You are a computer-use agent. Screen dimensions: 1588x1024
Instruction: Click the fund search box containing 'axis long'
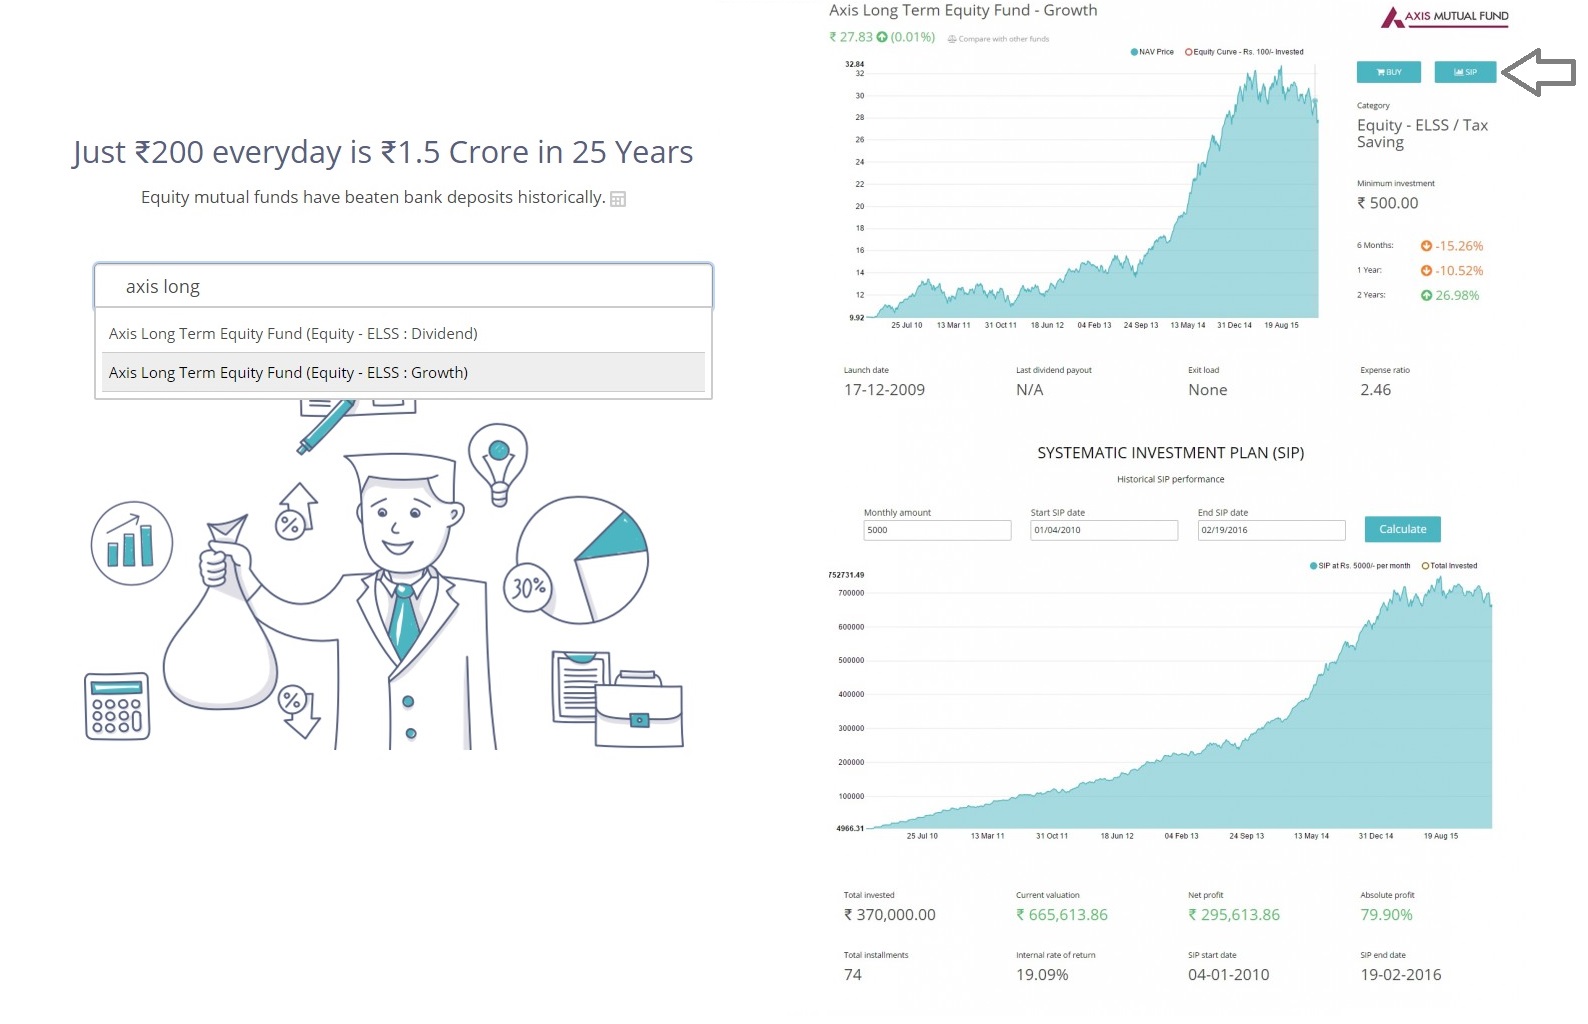pos(403,287)
